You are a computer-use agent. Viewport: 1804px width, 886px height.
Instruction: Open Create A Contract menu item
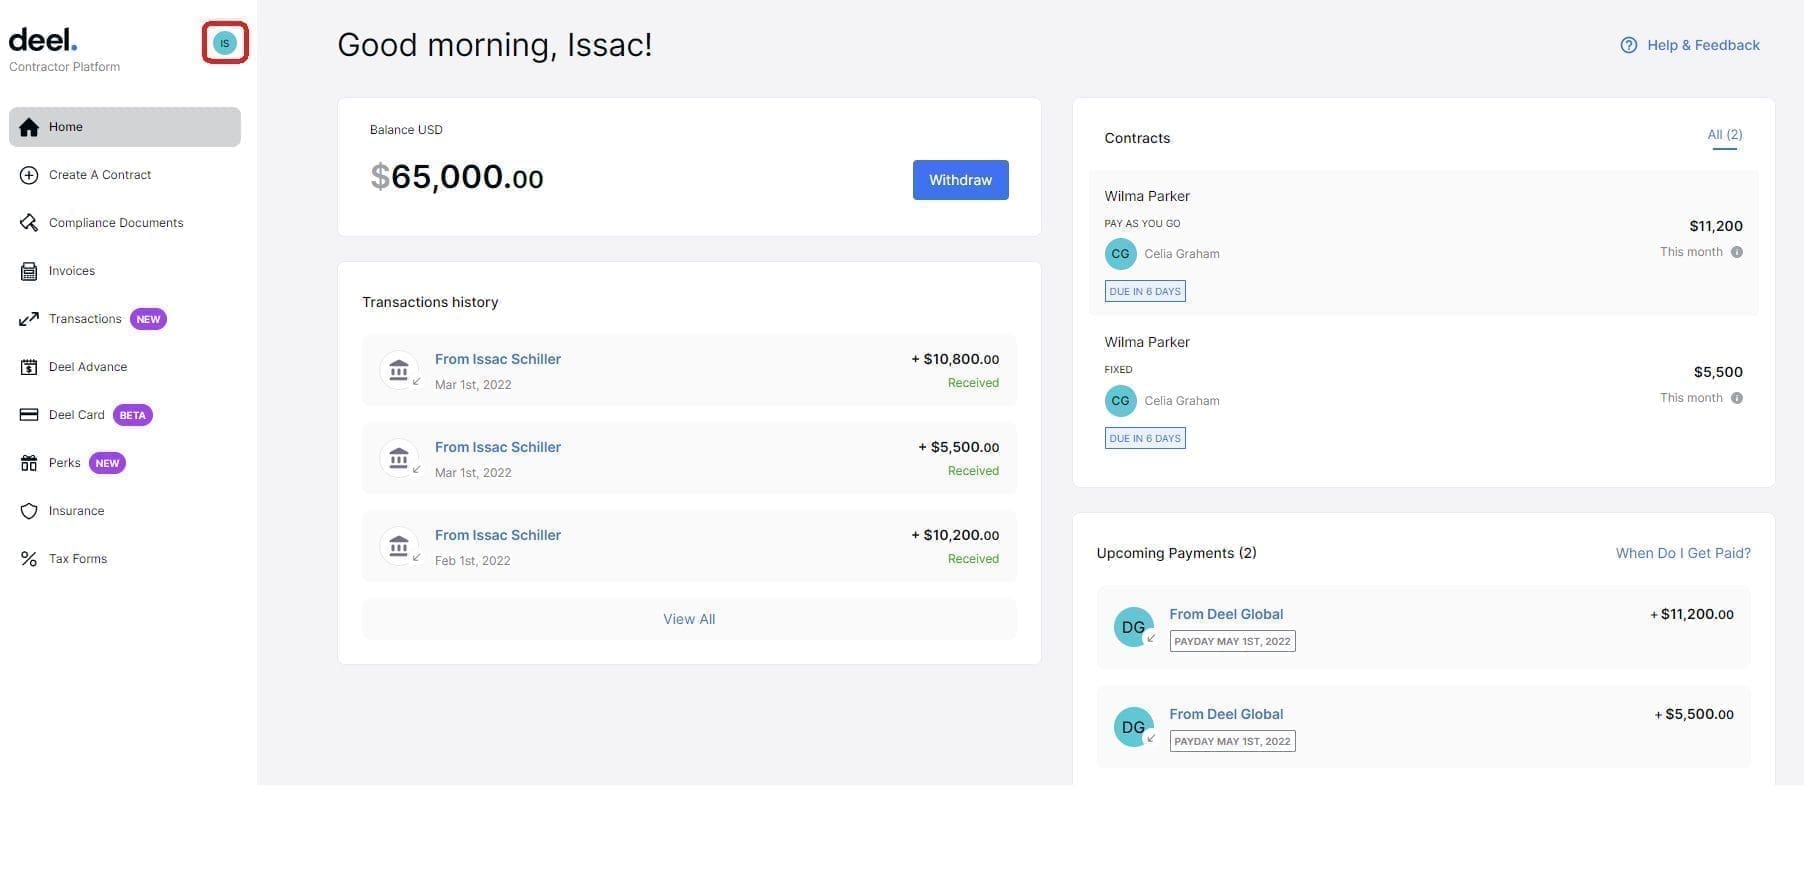[125, 175]
